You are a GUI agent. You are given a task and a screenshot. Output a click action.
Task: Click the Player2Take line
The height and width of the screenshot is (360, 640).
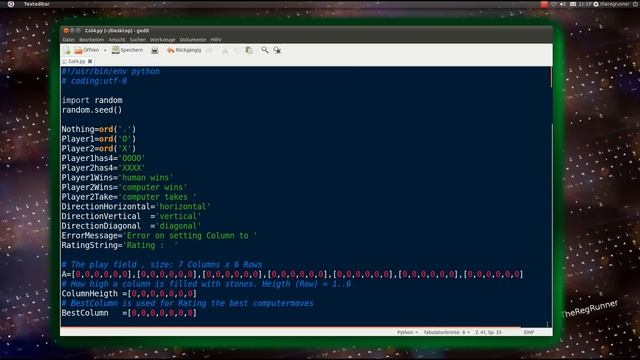click(129, 197)
